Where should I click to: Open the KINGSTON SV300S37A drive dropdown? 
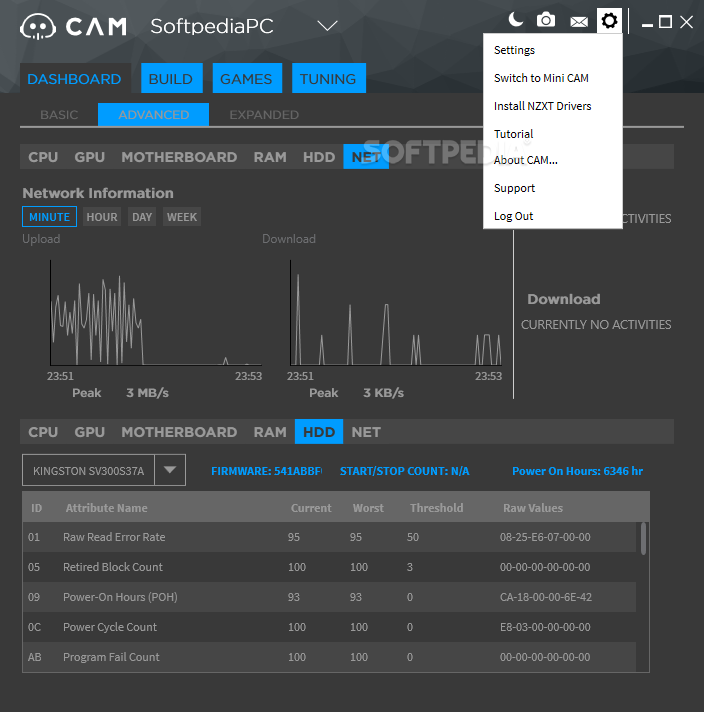[170, 470]
